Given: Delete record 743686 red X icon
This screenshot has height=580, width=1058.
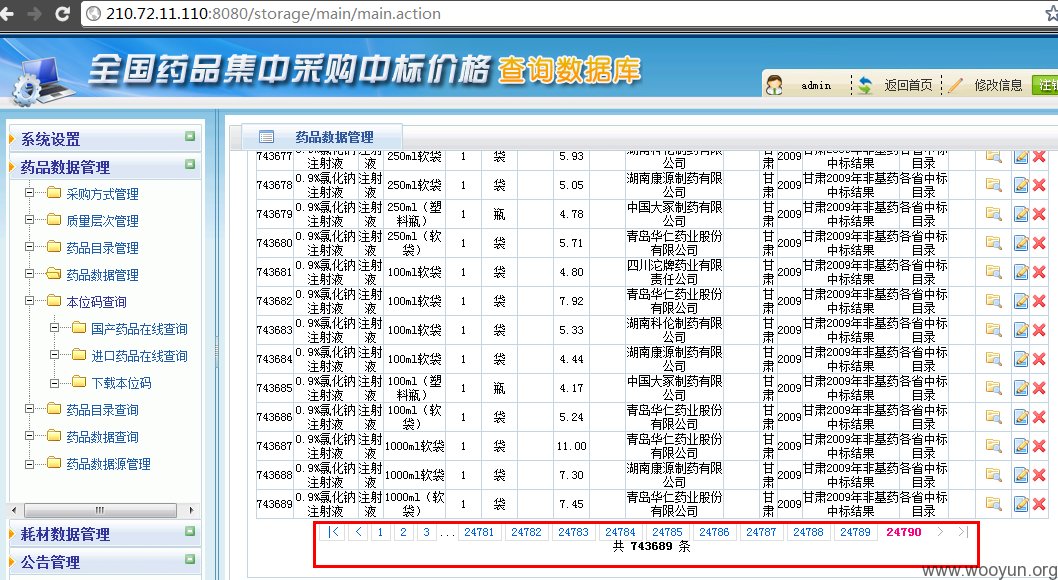Looking at the screenshot, I should tap(1039, 417).
